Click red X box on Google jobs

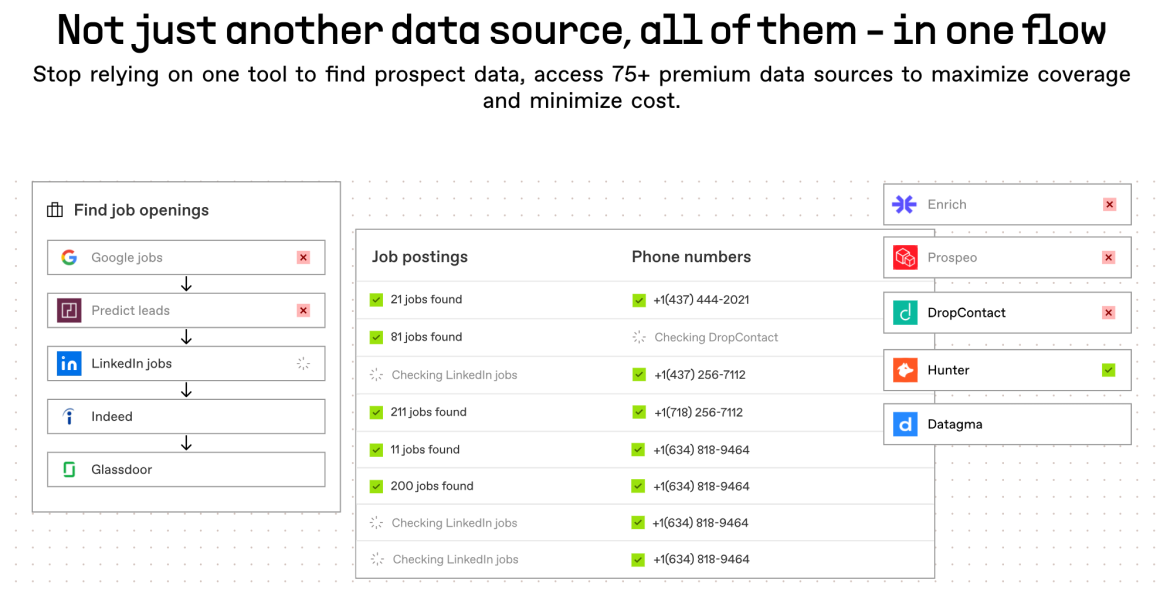click(x=303, y=257)
